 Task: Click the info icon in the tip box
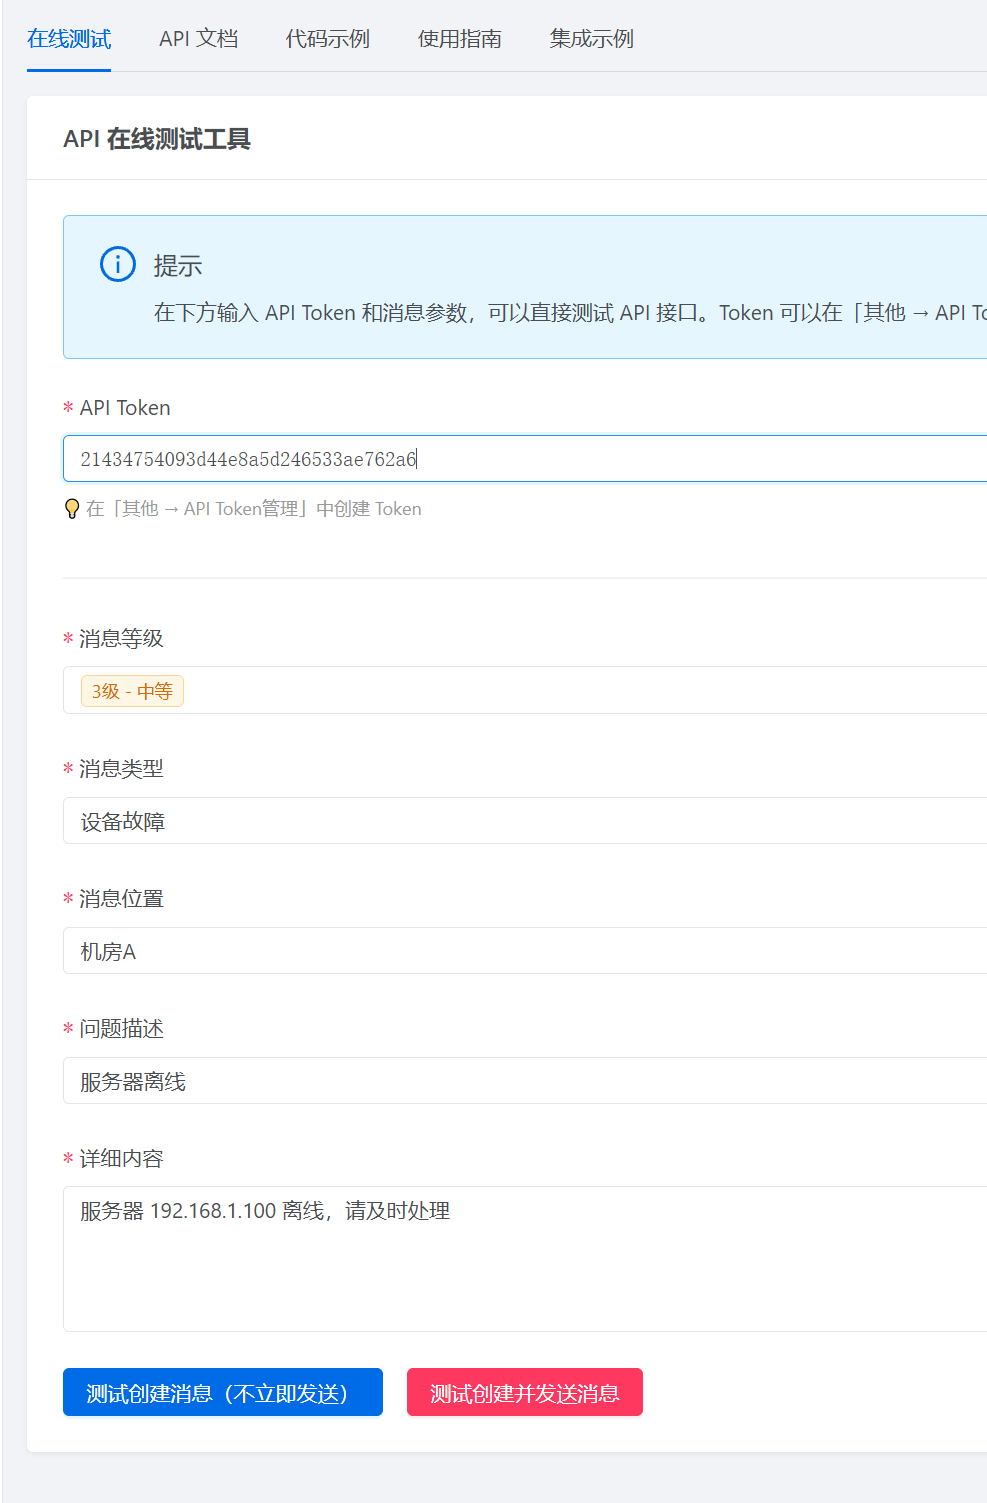point(118,264)
